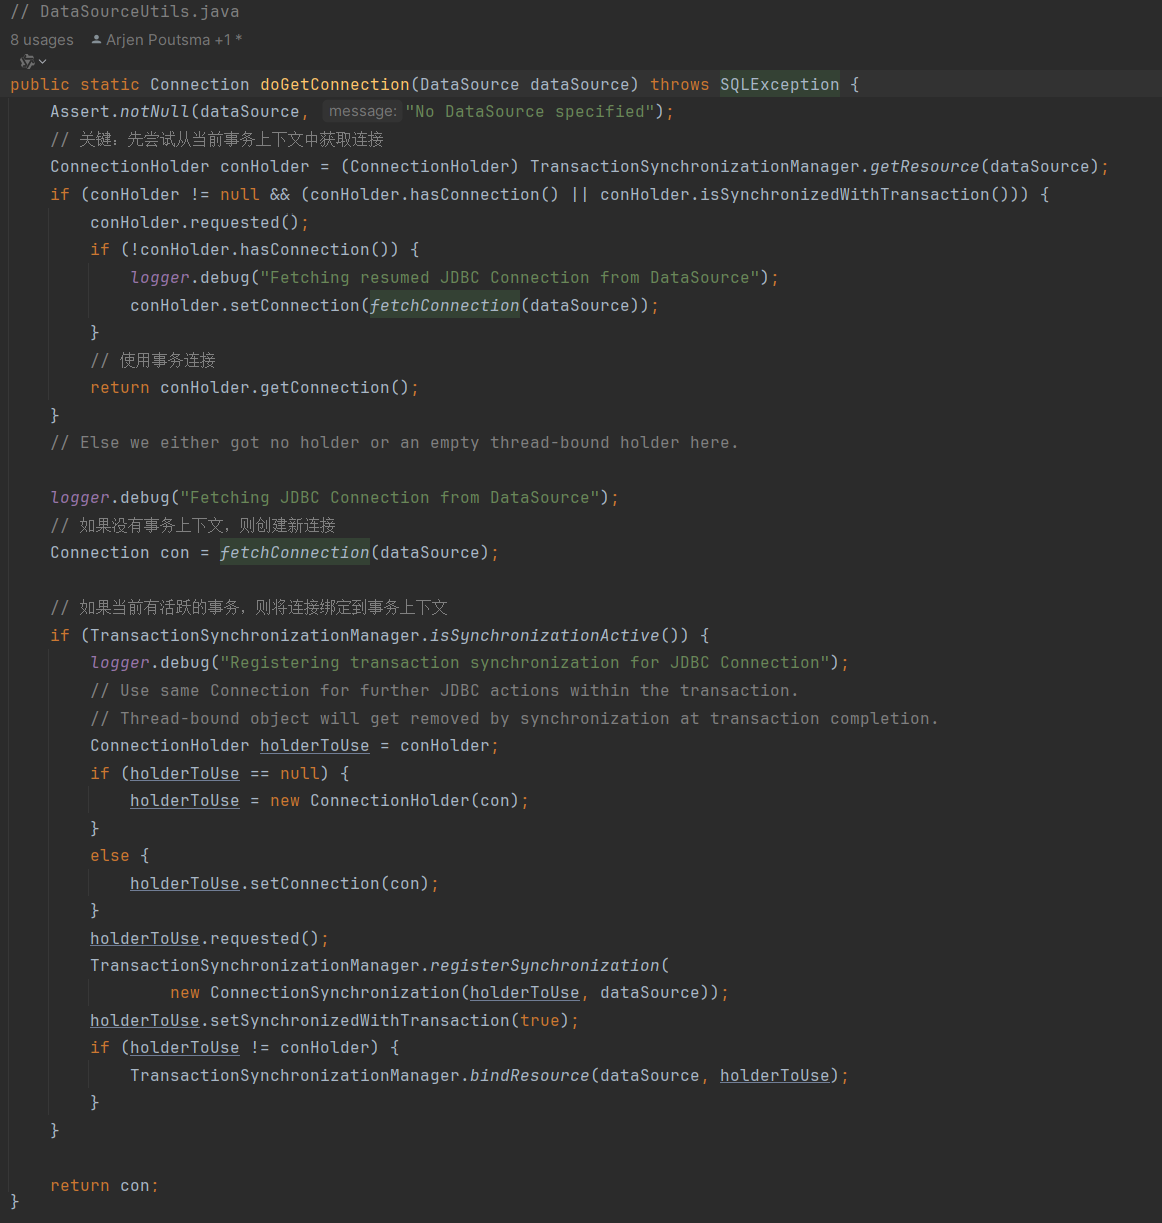The image size is (1162, 1223).
Task: Click the "Fetching resumed JDBC Connection from DataSource" string
Action: 510,278
